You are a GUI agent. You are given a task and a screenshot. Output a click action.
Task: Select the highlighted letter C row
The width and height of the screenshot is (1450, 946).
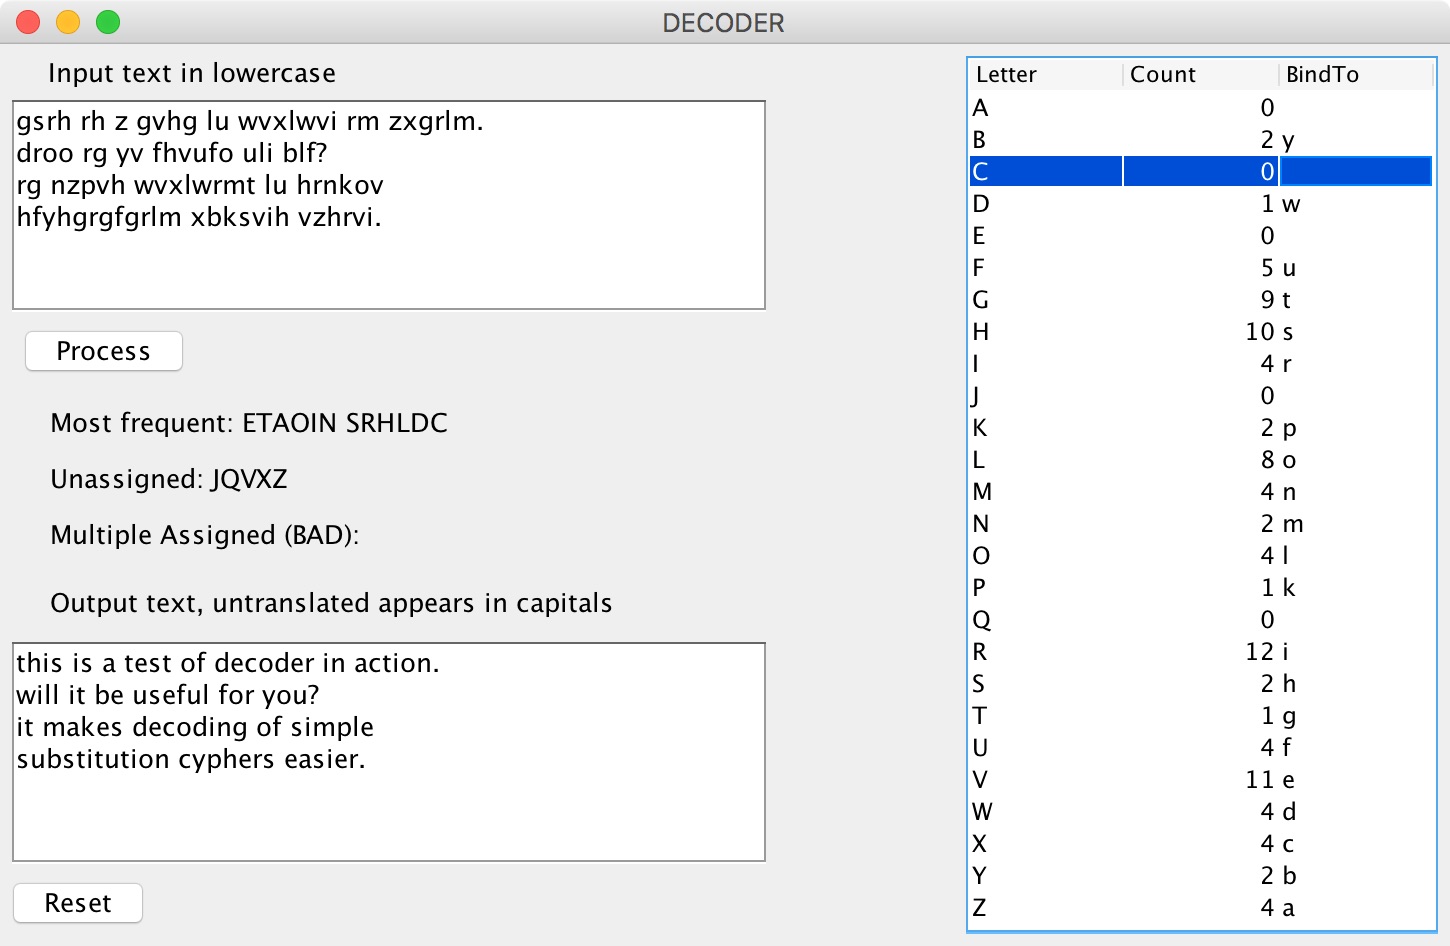pos(1045,172)
